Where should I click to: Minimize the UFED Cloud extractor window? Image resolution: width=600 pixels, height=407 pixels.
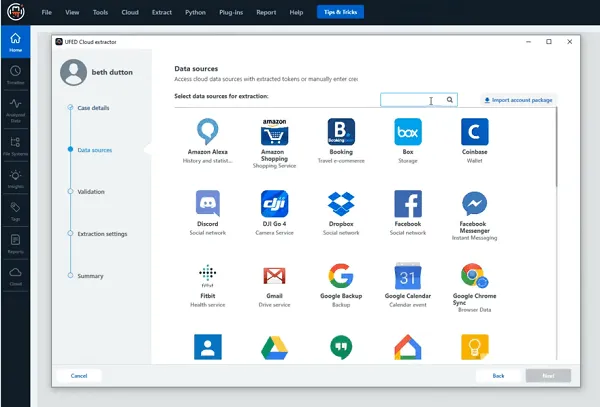(528, 42)
